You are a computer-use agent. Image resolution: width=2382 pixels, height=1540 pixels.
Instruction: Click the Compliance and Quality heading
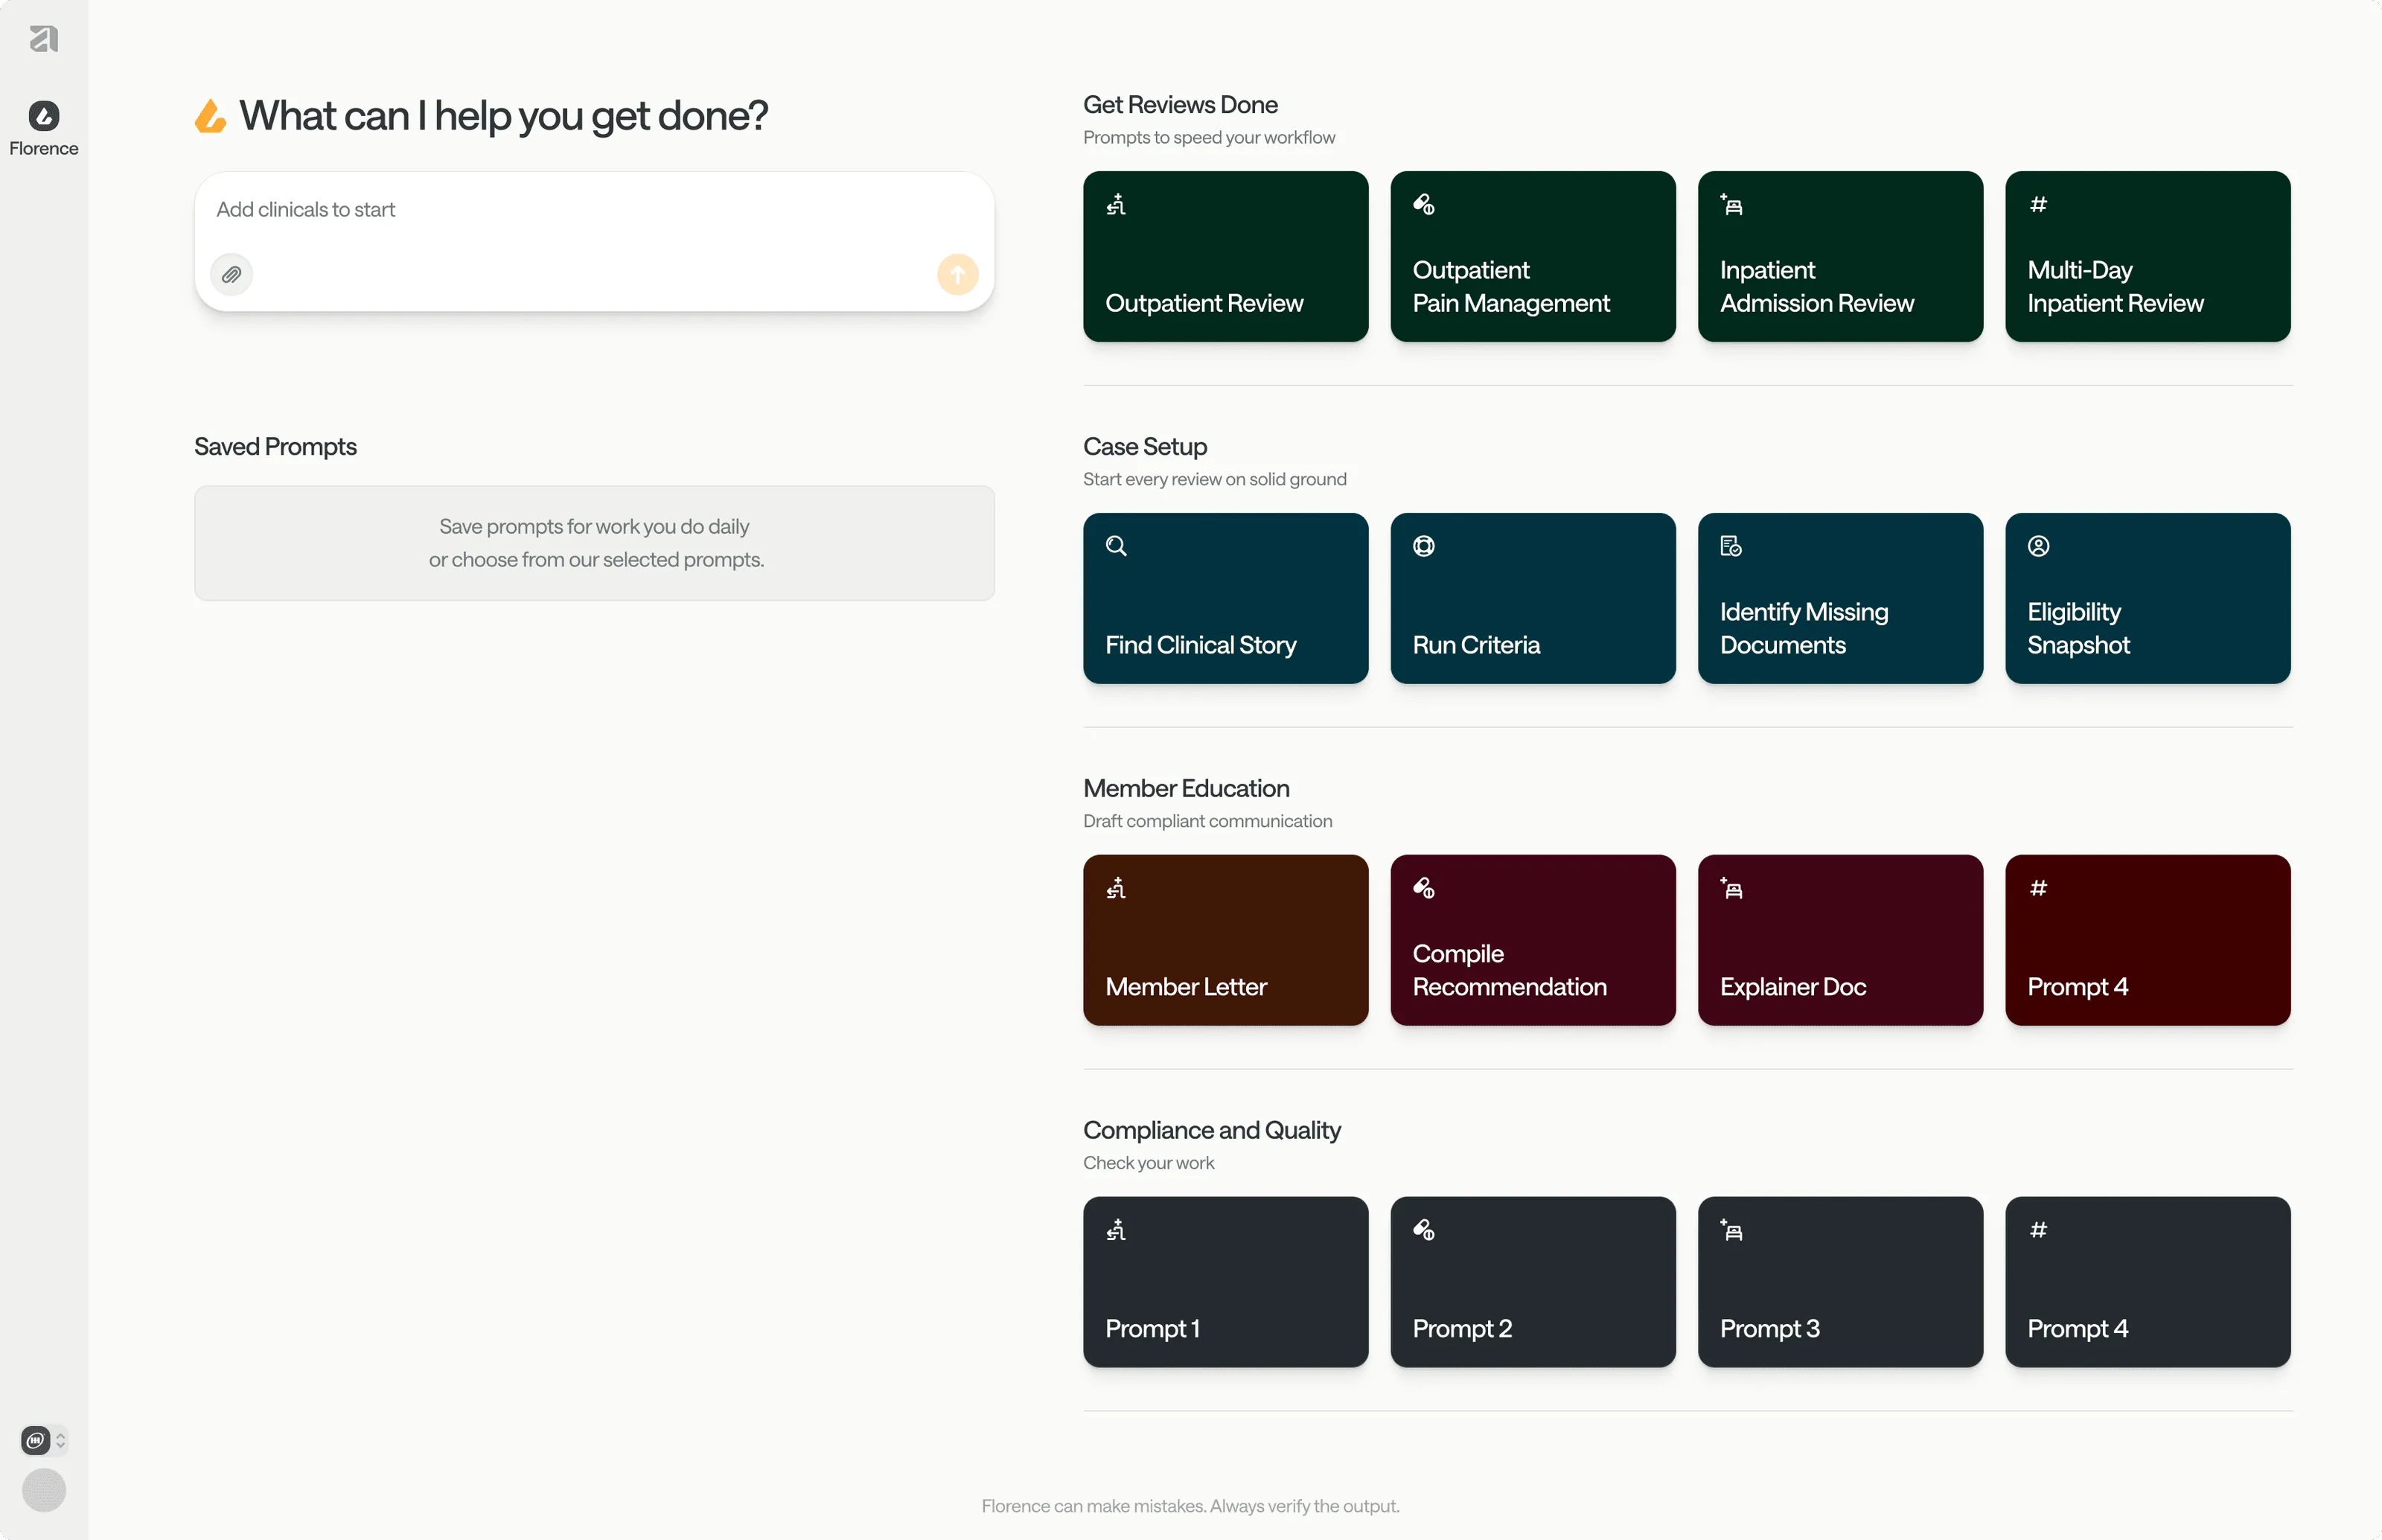(1212, 1131)
